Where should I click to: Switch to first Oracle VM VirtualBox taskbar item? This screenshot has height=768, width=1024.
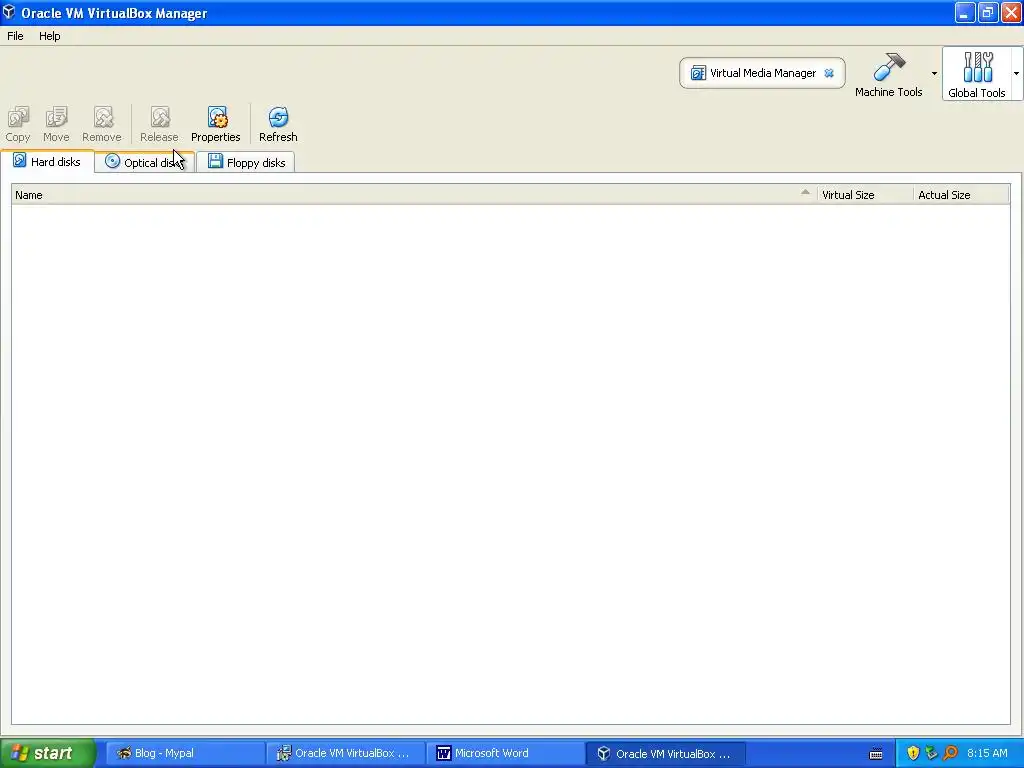click(345, 753)
